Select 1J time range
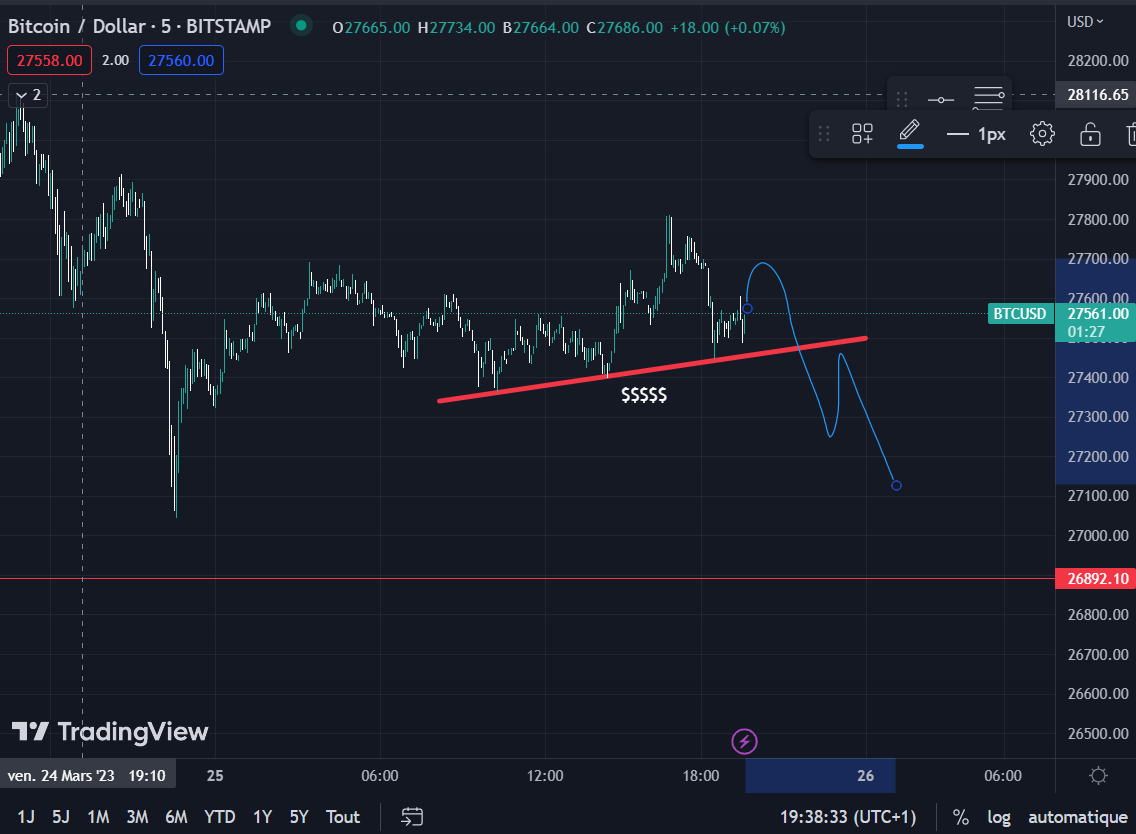1136x834 pixels. click(x=26, y=817)
